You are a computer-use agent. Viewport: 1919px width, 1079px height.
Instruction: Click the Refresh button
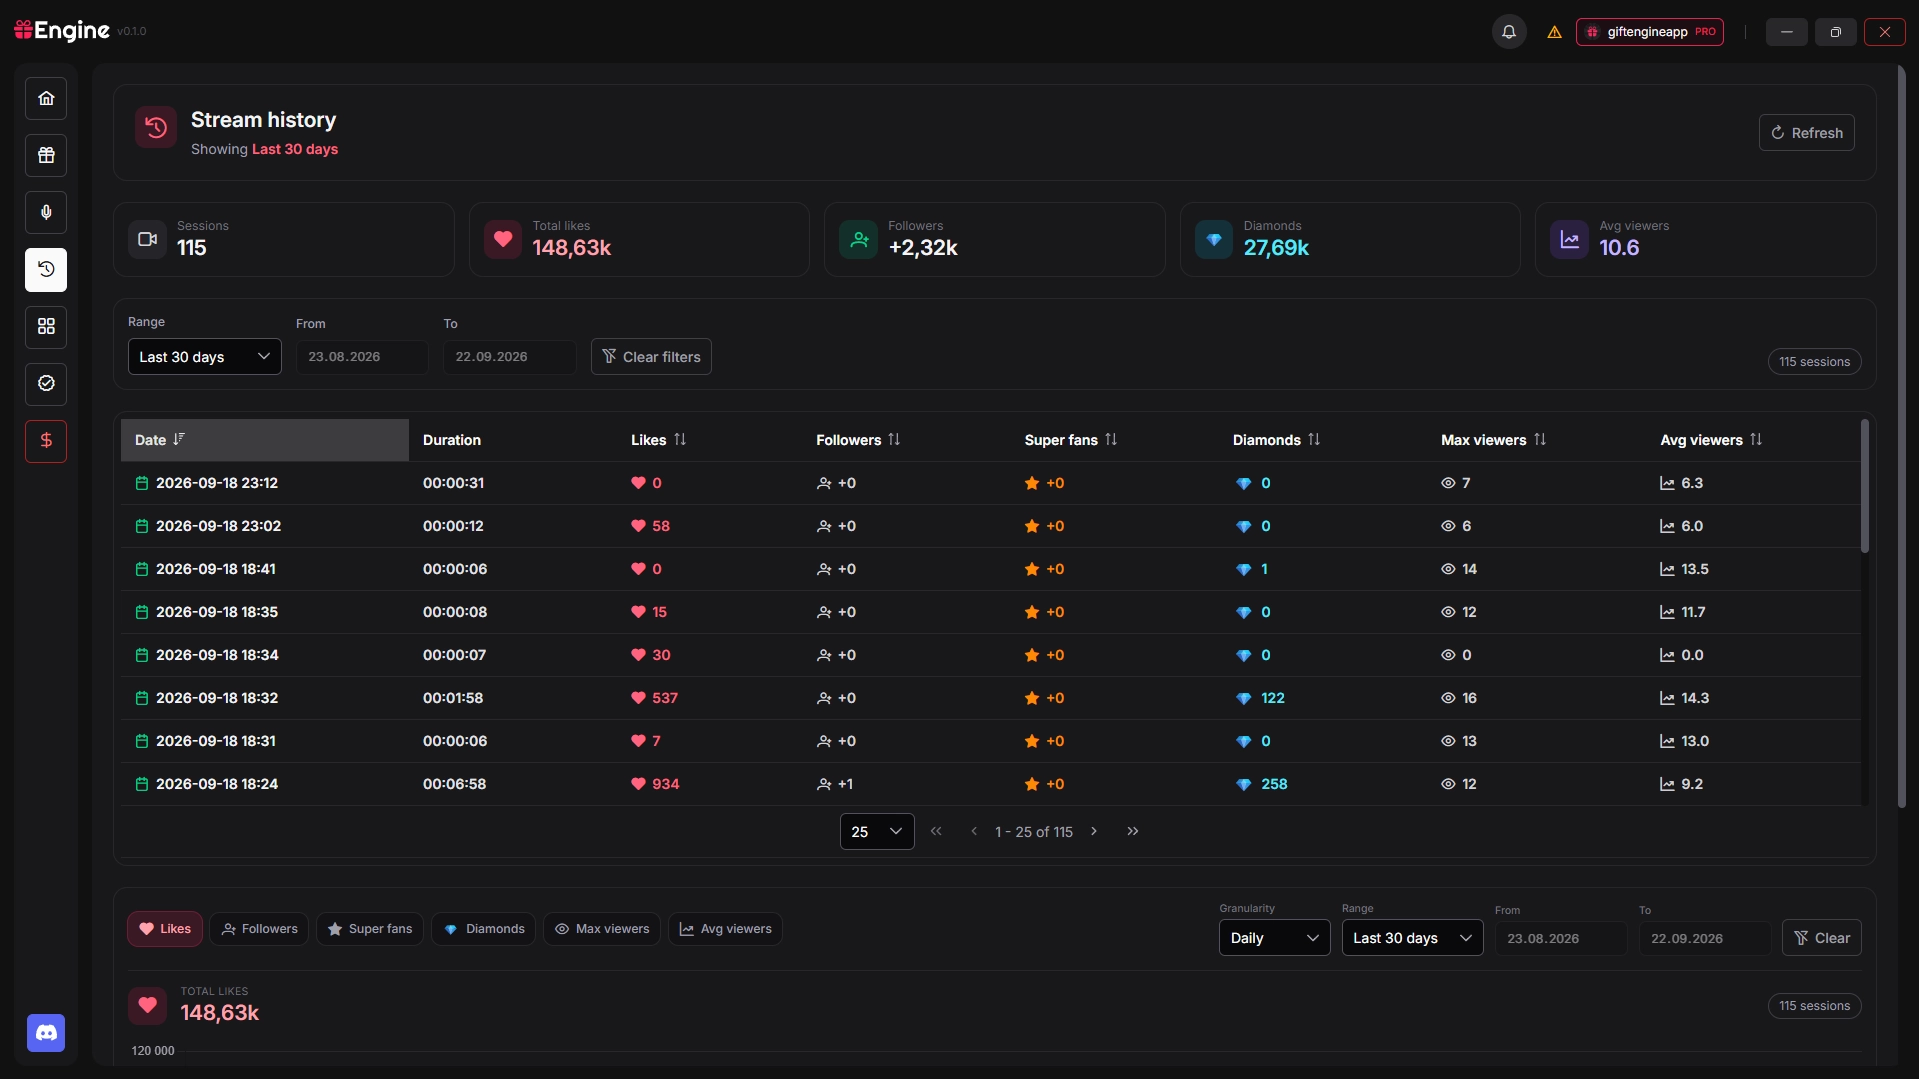pyautogui.click(x=1807, y=133)
